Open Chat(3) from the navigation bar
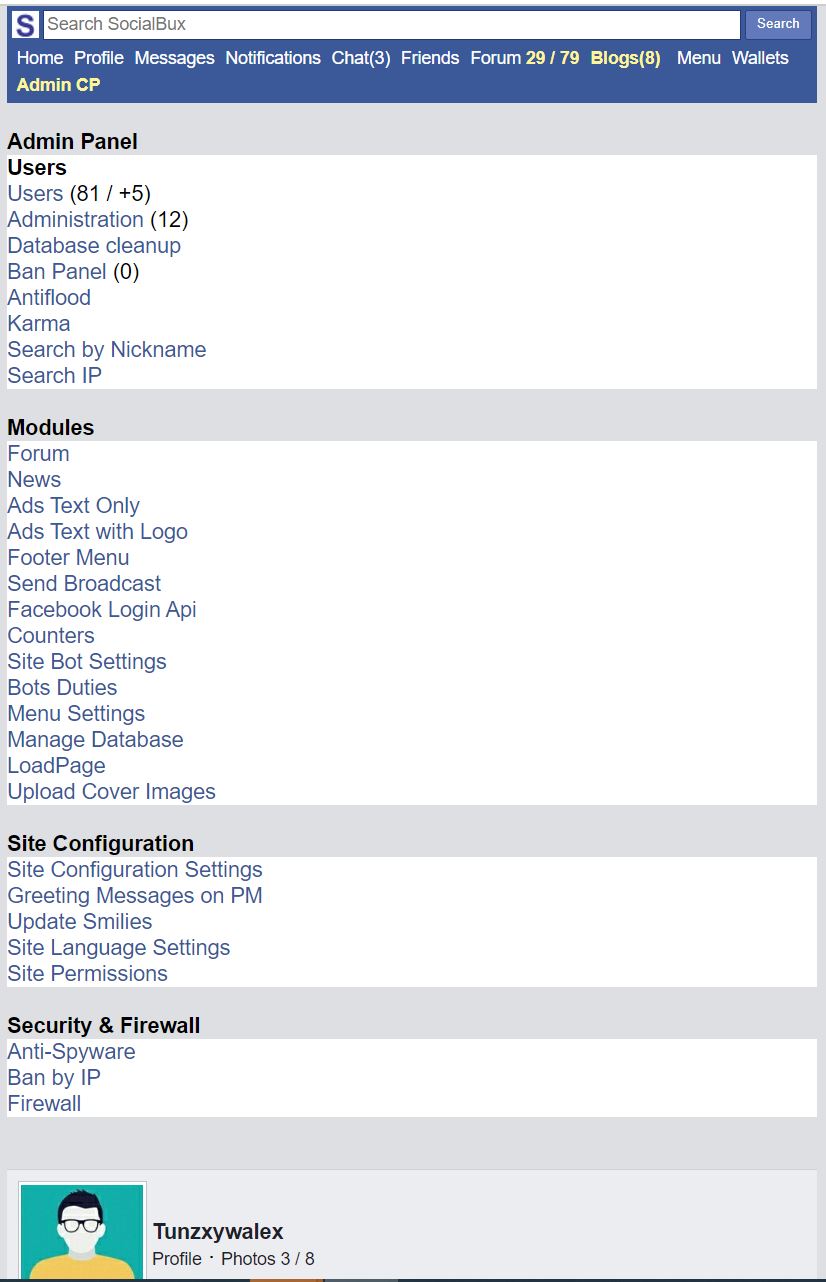Image resolution: width=826 pixels, height=1282 pixels. click(361, 58)
